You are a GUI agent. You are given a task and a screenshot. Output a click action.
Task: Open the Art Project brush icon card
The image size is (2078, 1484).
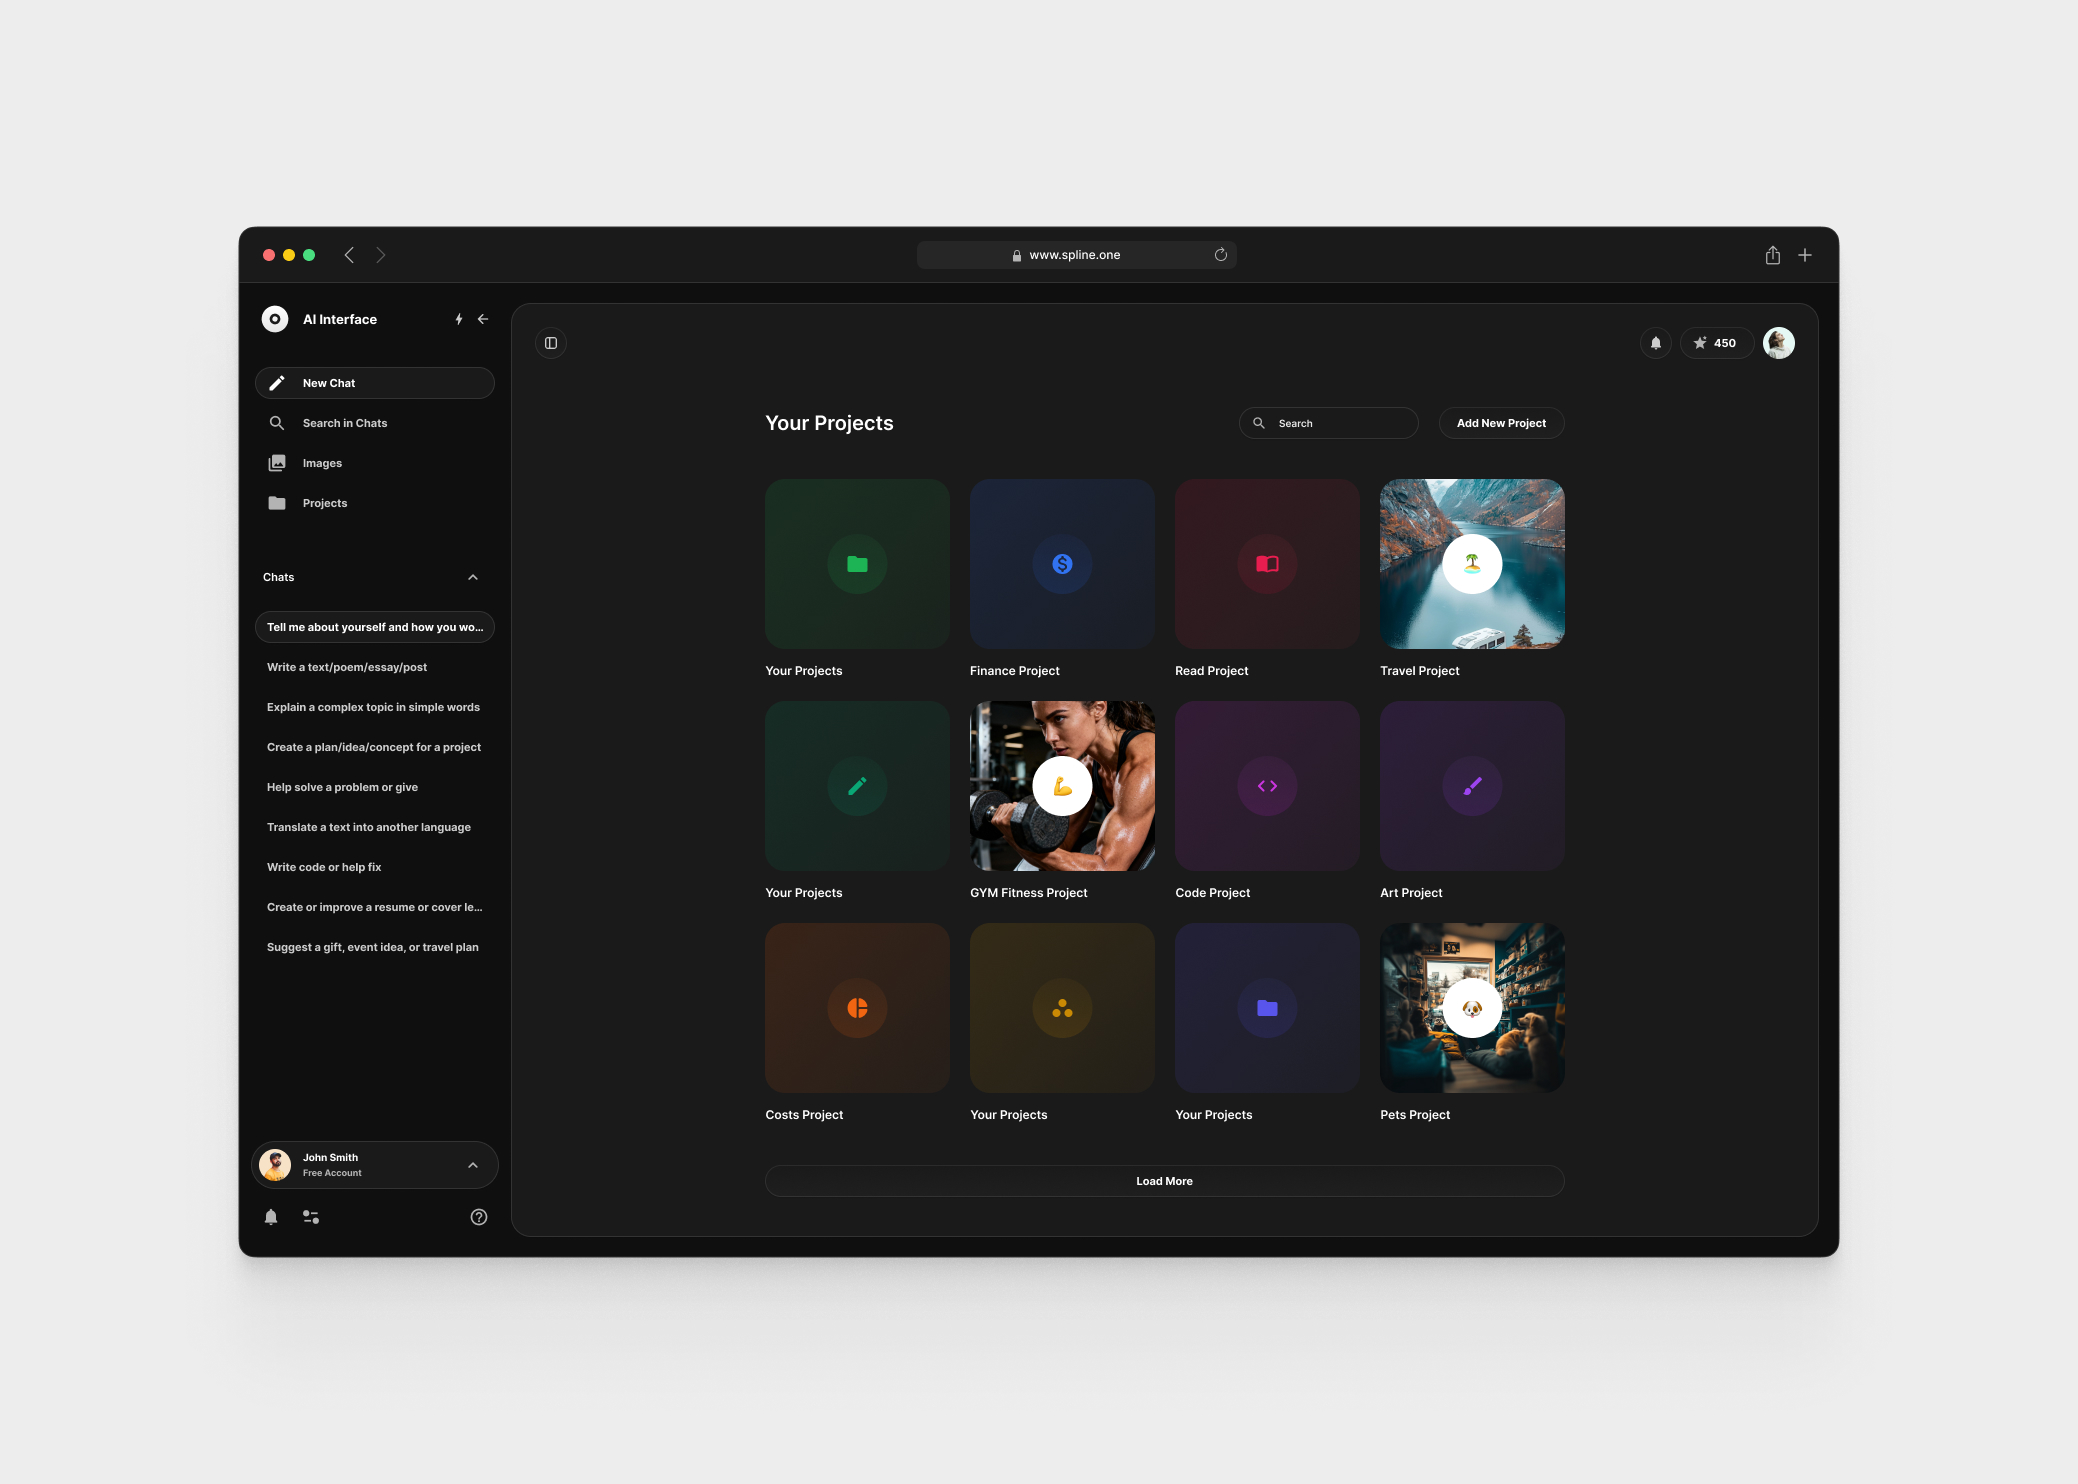click(x=1472, y=786)
